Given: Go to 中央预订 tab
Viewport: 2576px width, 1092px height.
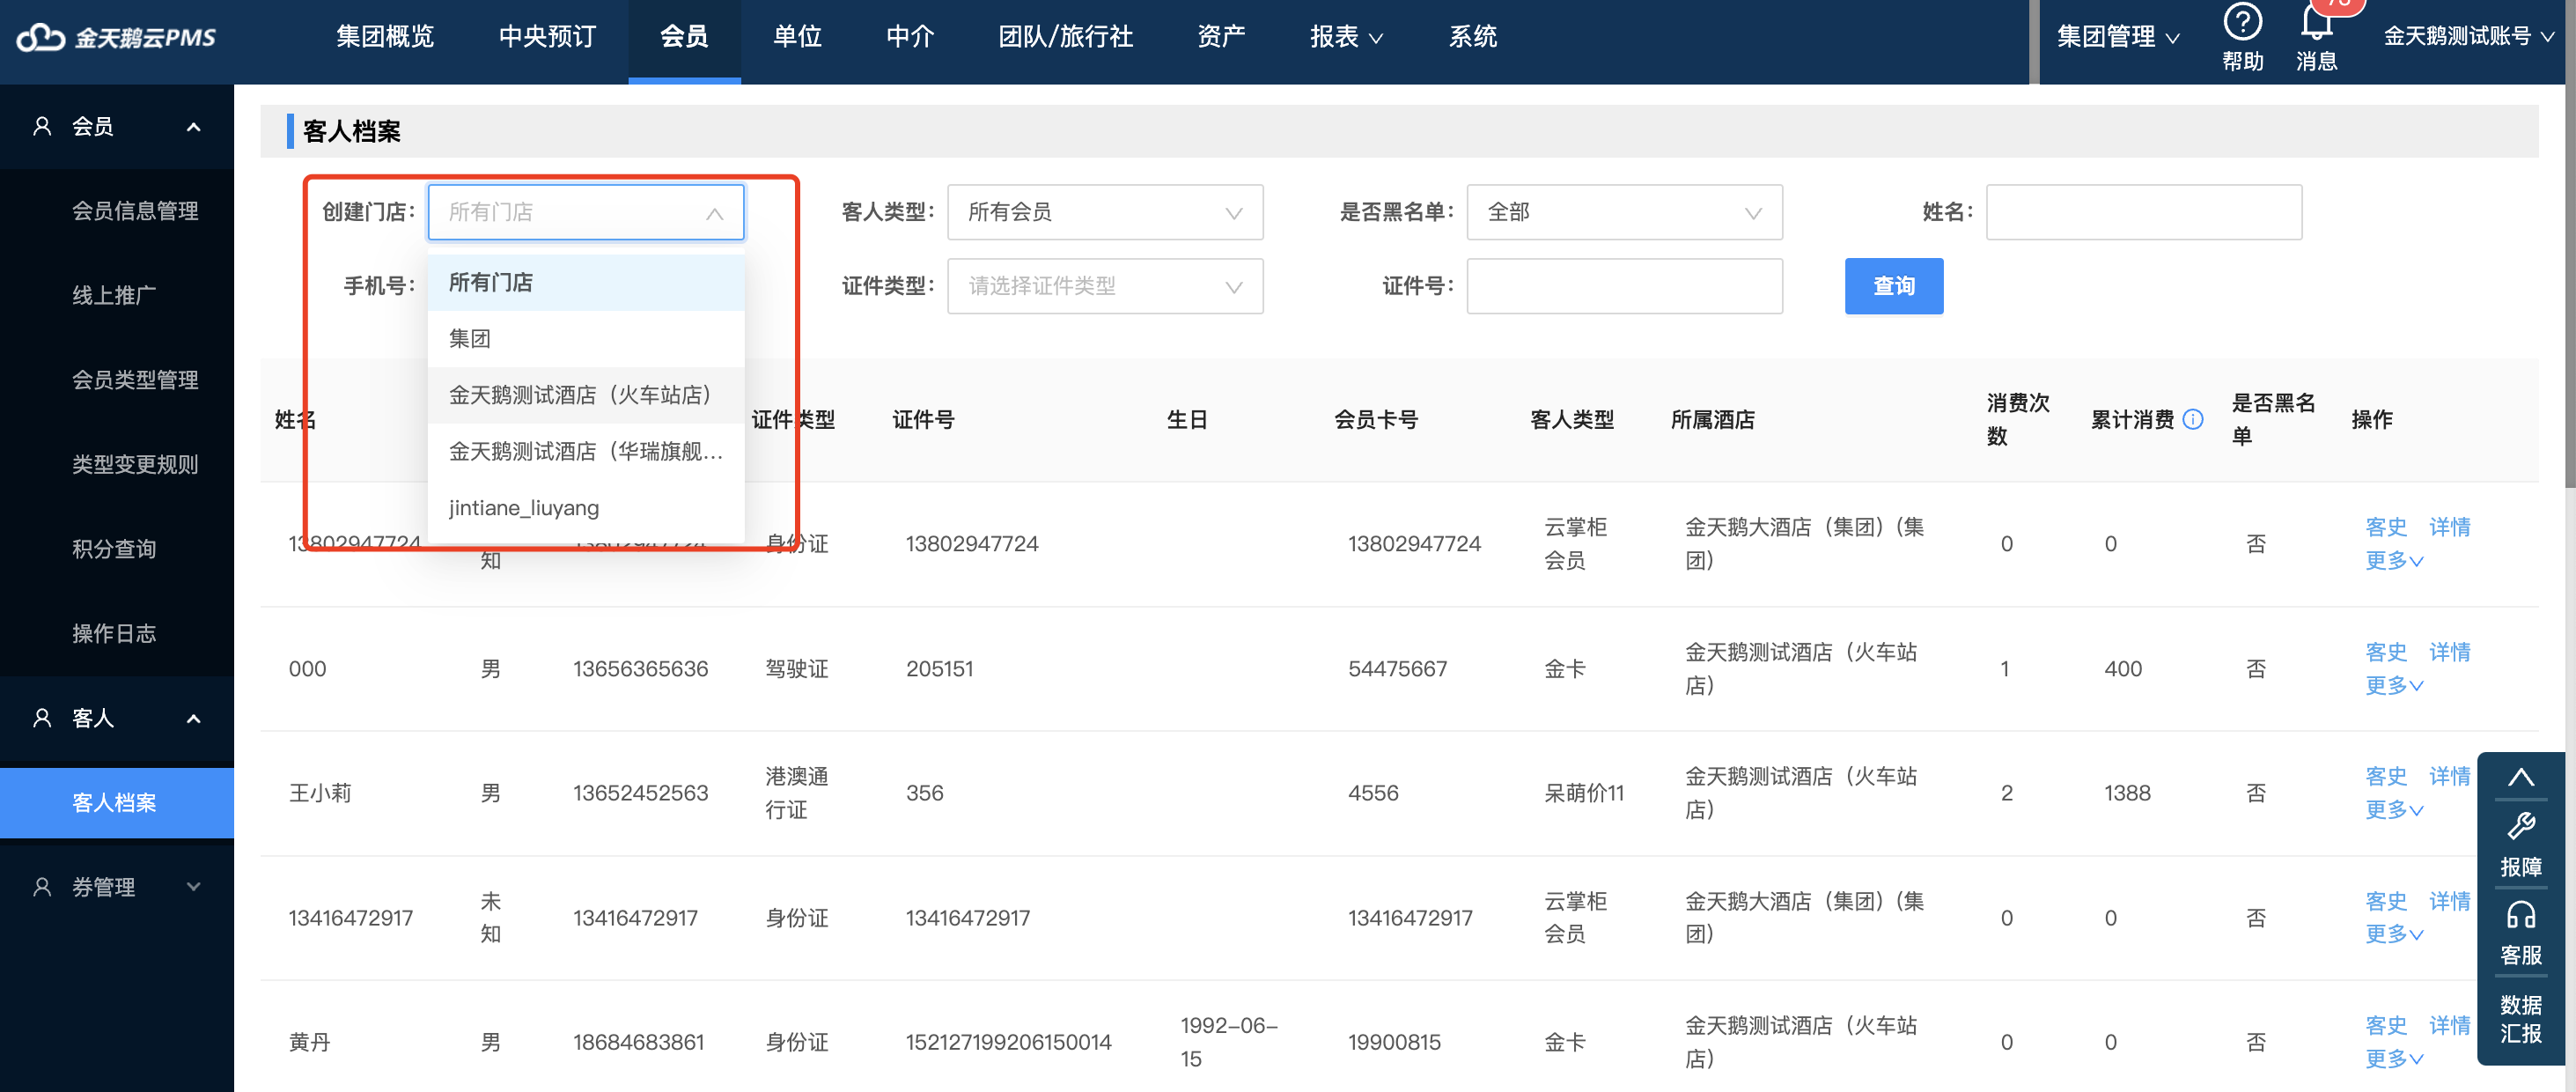Looking at the screenshot, I should click(x=547, y=37).
